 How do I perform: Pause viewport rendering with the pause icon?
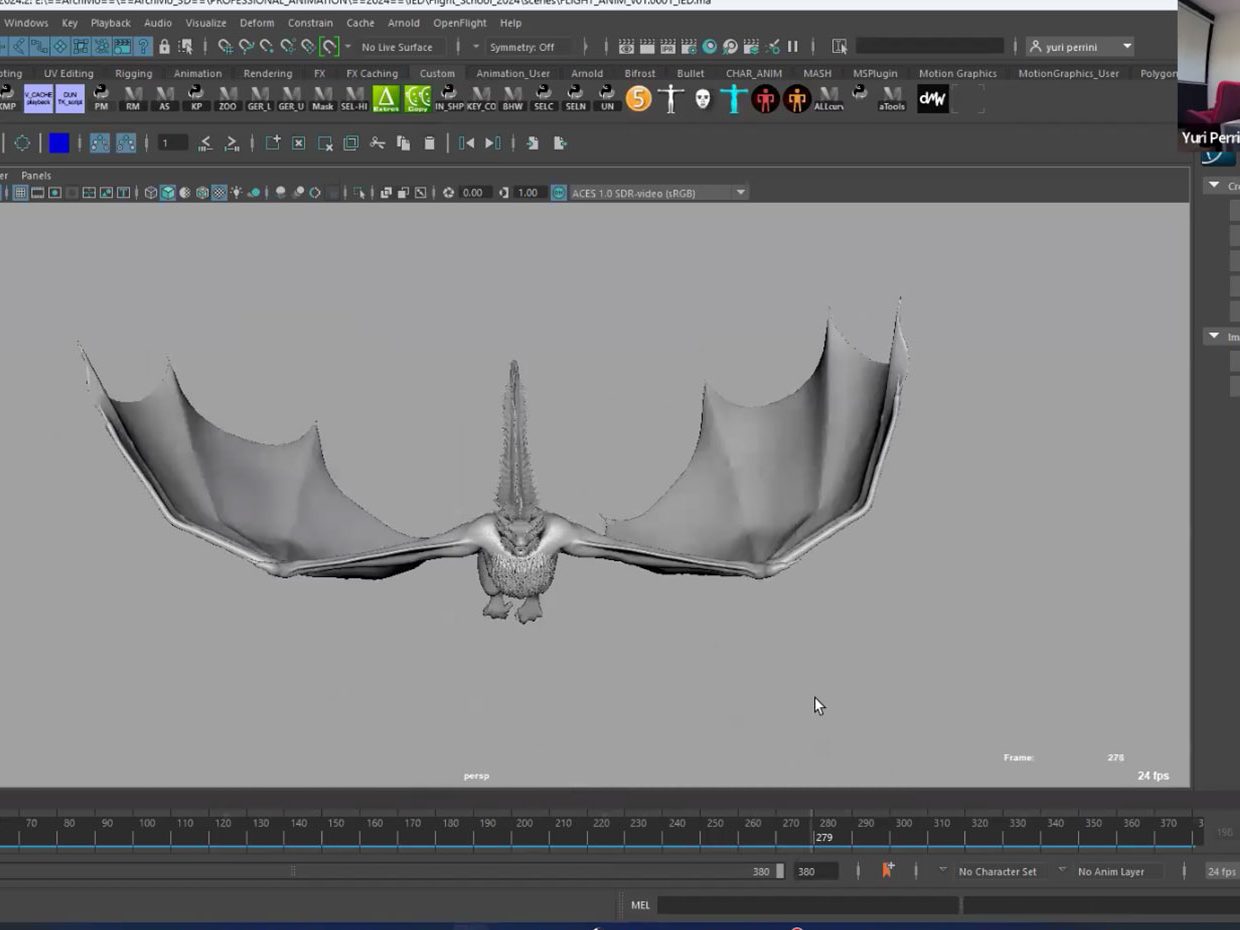(x=793, y=47)
